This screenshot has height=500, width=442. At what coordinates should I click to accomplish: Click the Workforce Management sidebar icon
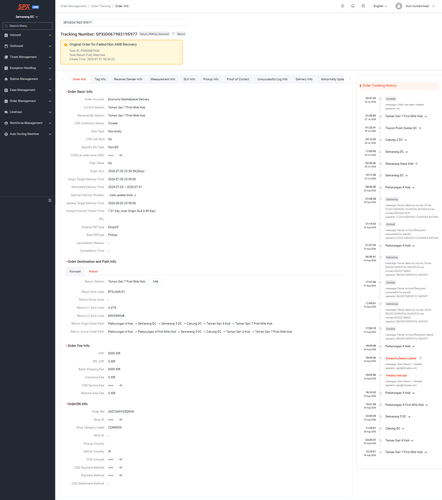pos(6,123)
